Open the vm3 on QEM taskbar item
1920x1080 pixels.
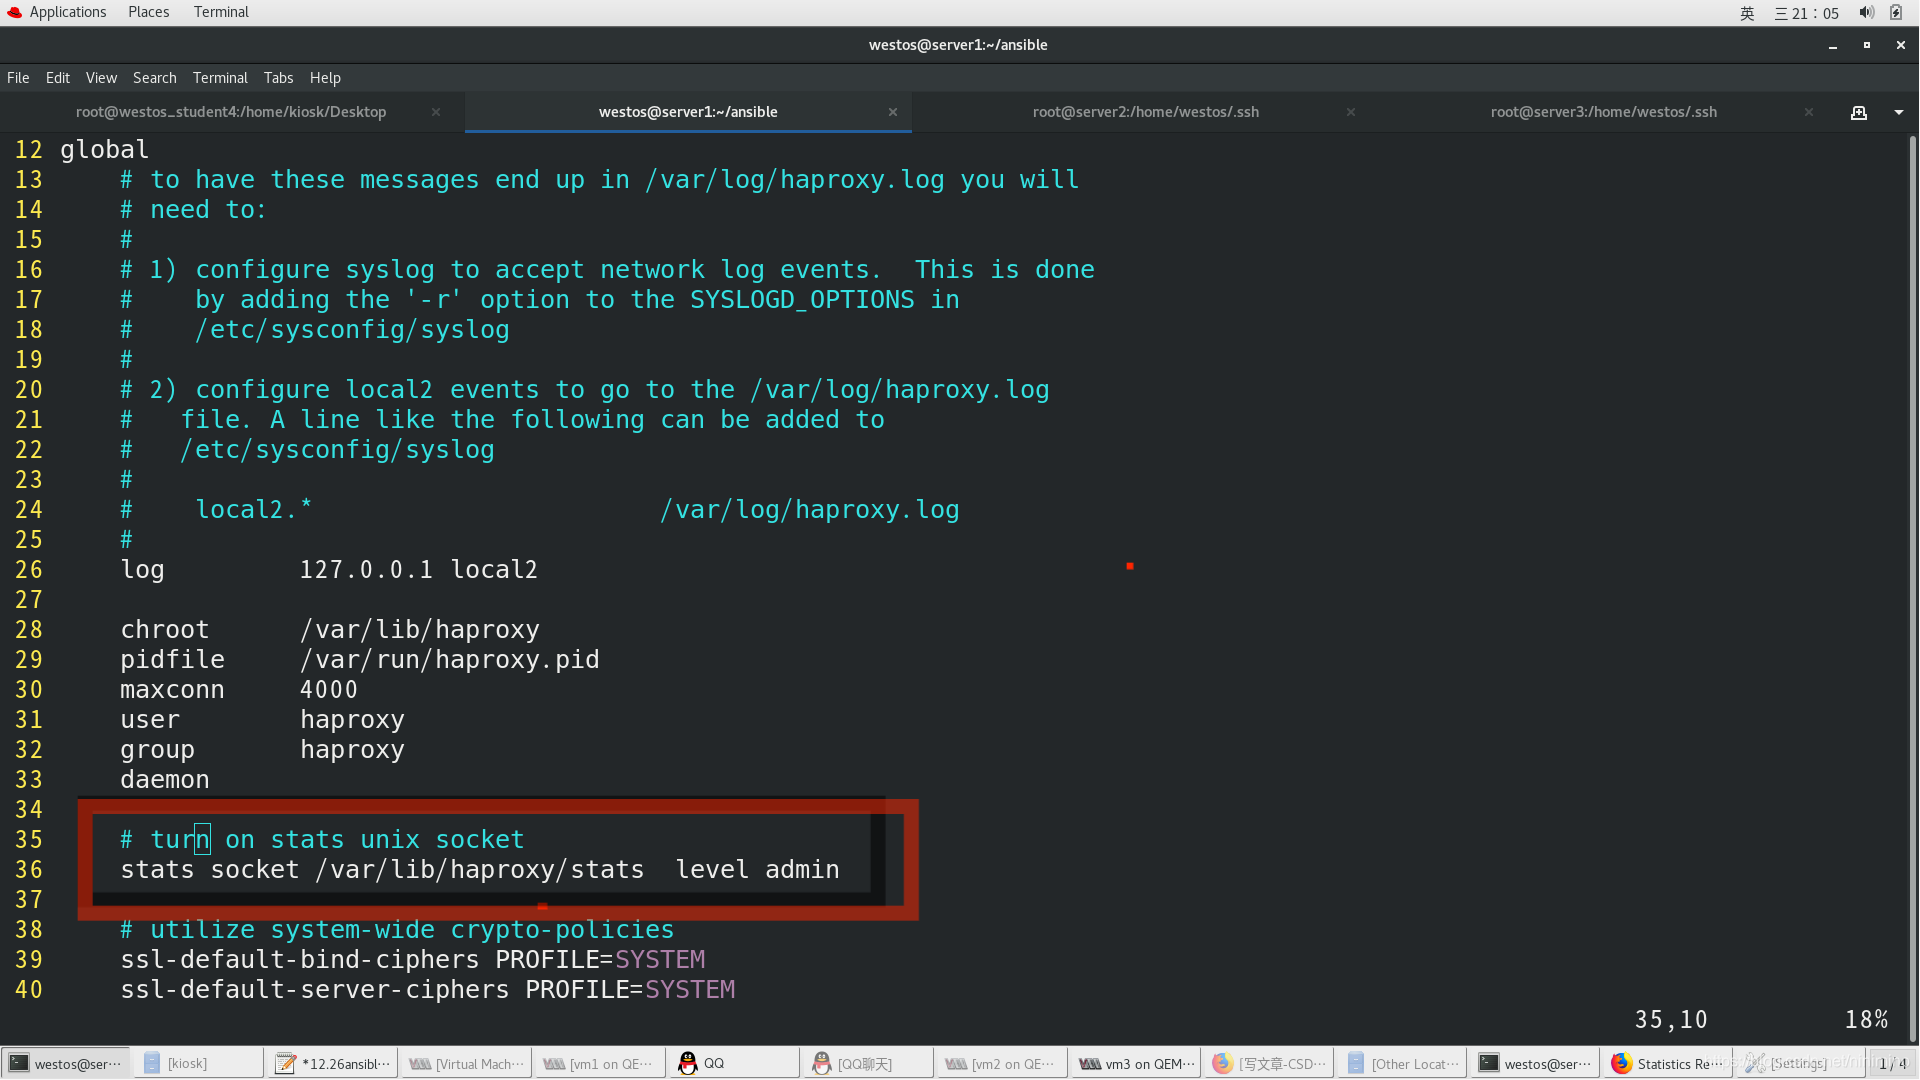[1135, 1063]
